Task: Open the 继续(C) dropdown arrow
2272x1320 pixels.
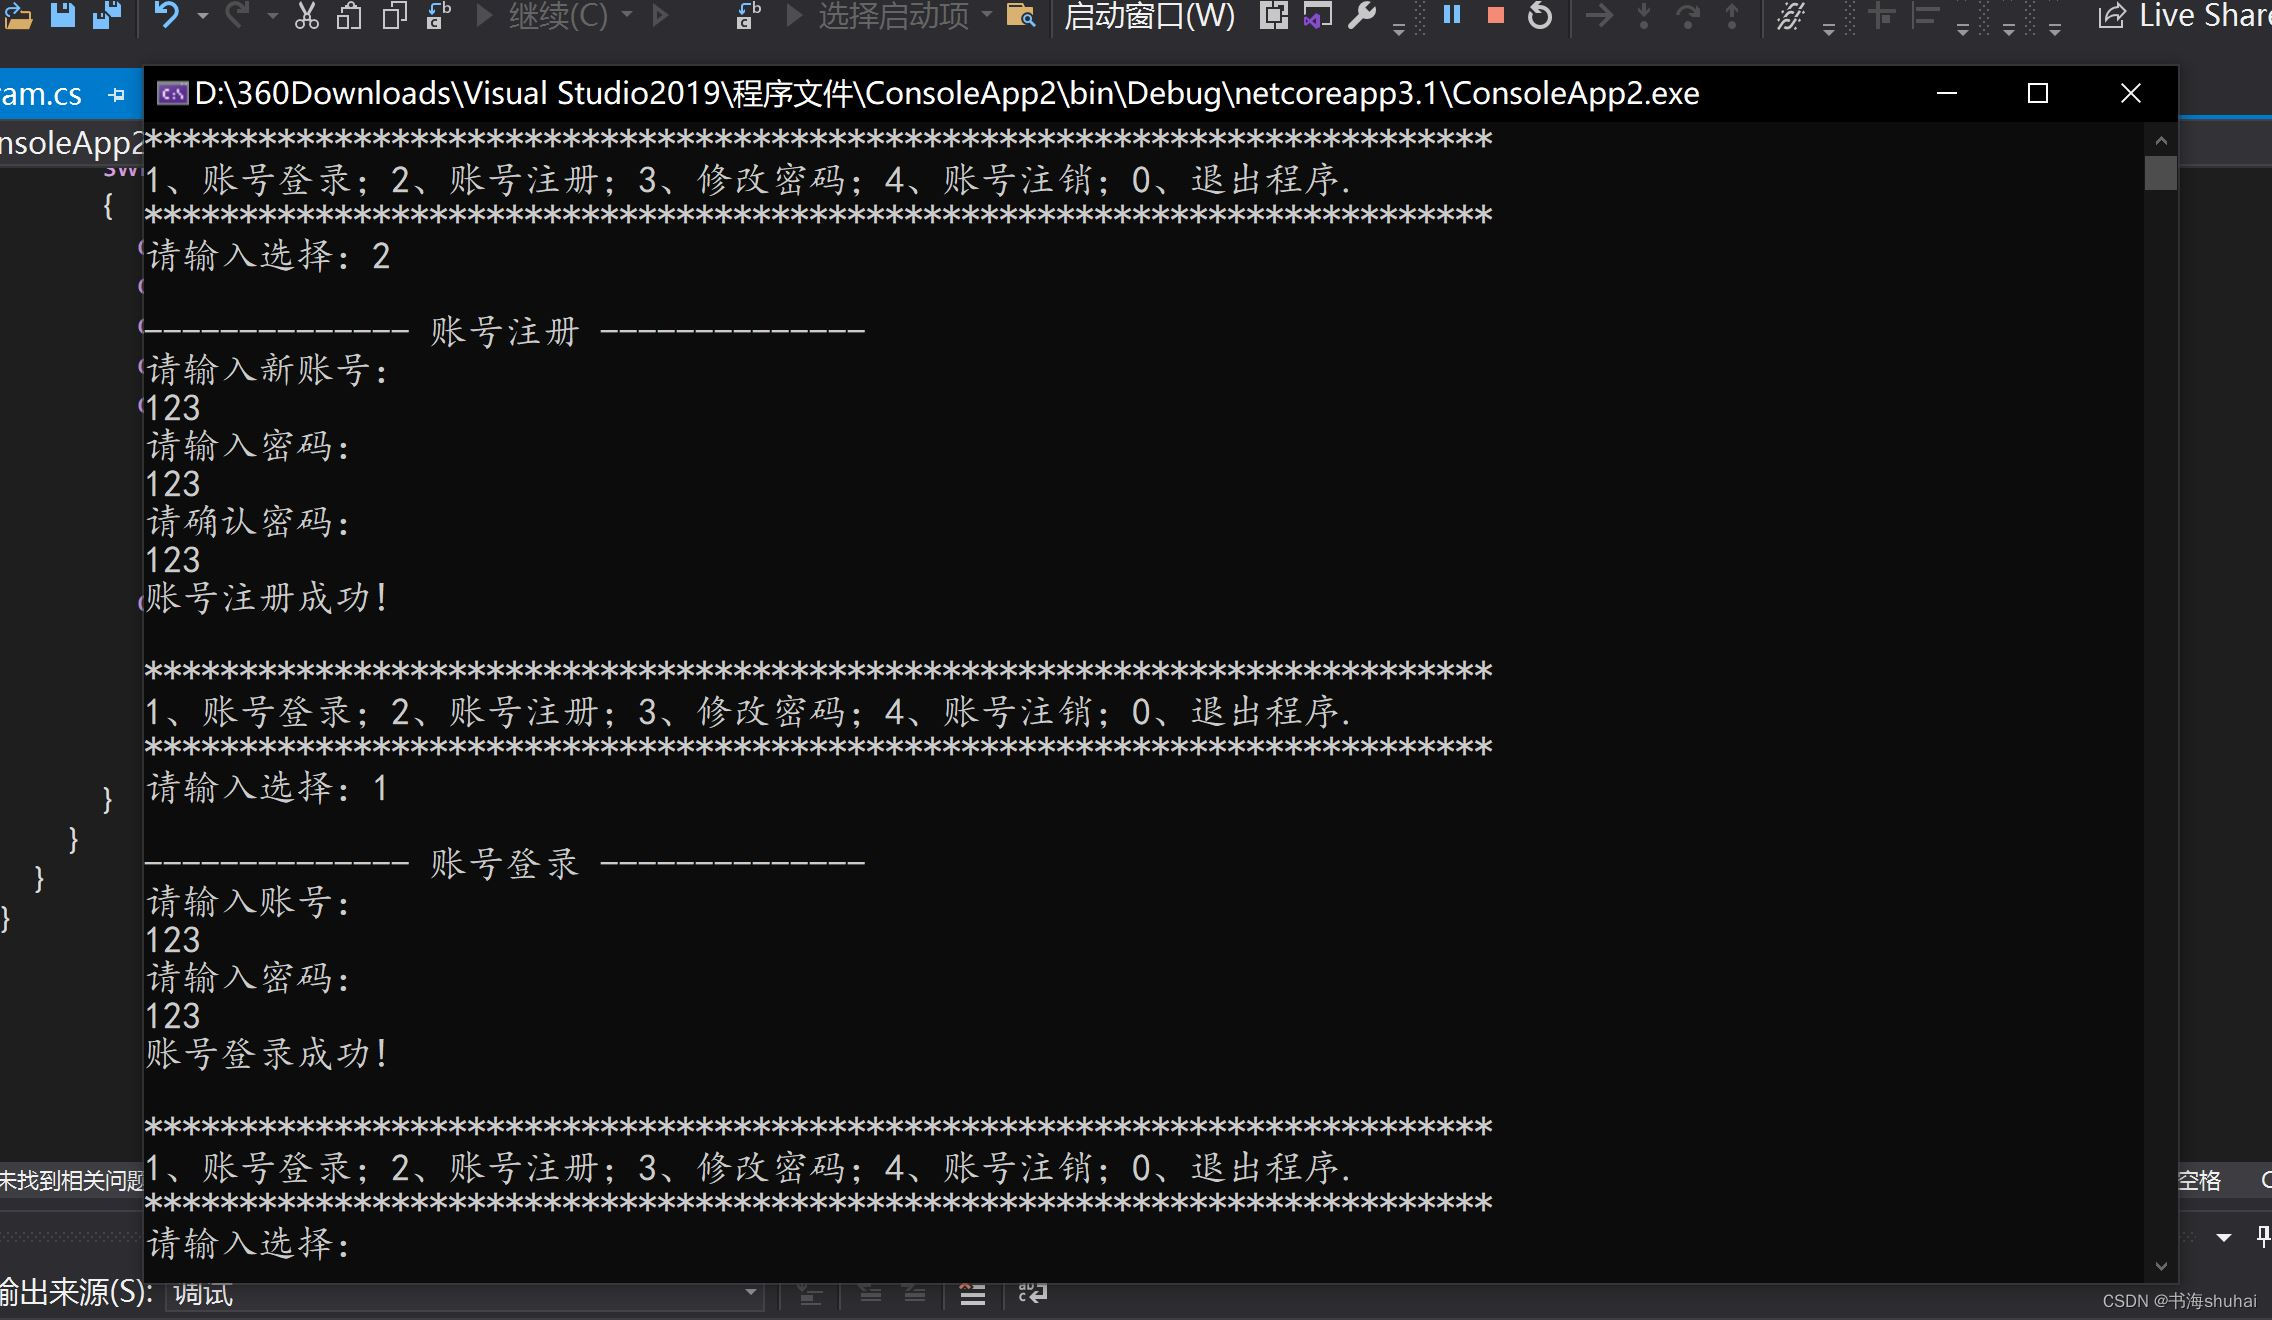Action: click(627, 15)
